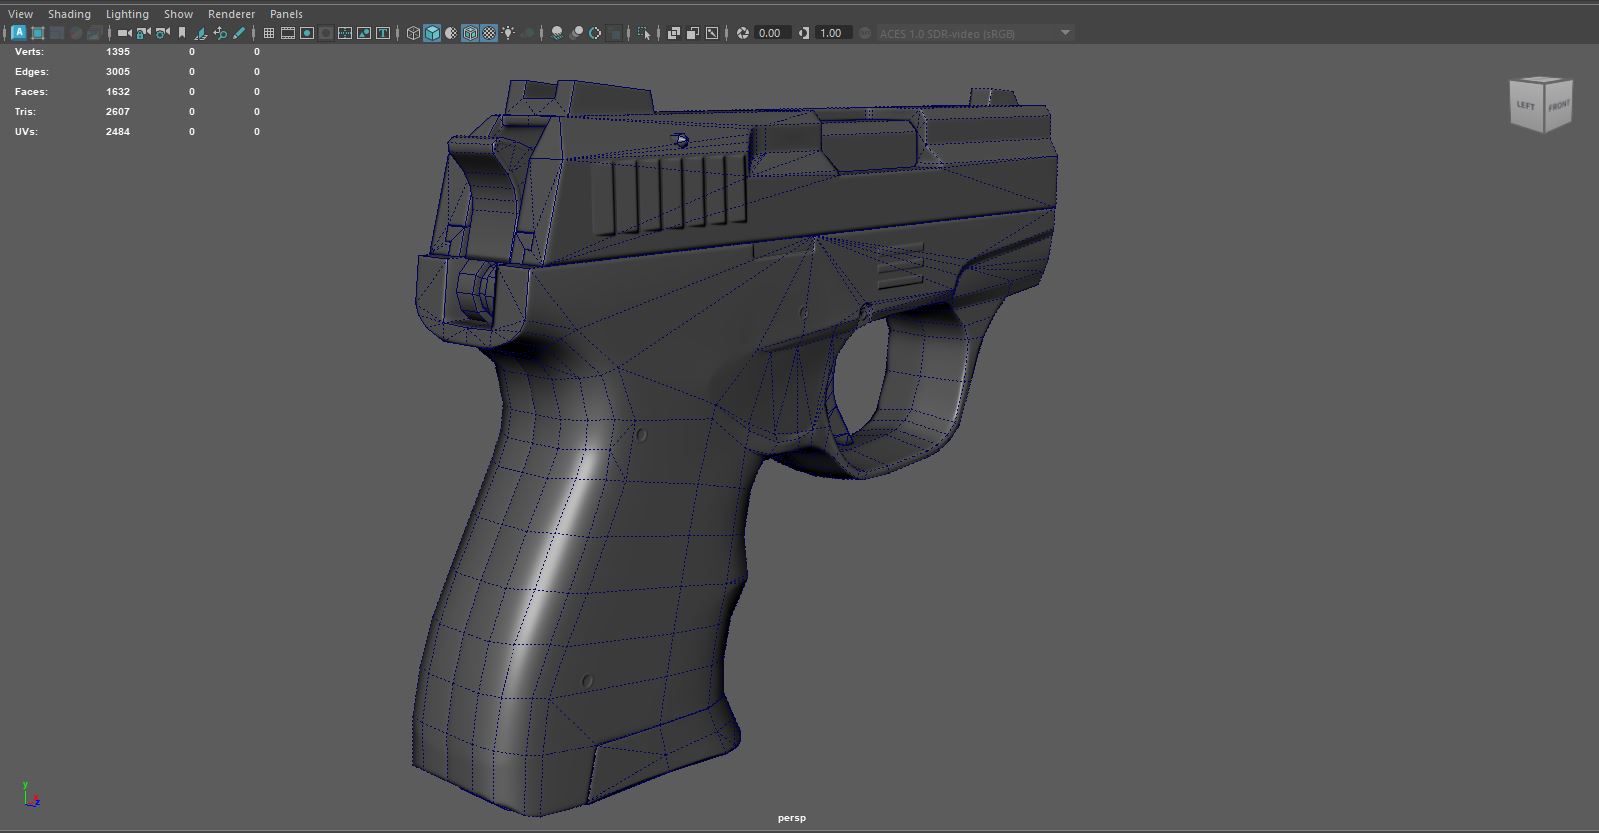1599x833 pixels.
Task: Click the Gamma value field
Action: tap(833, 33)
